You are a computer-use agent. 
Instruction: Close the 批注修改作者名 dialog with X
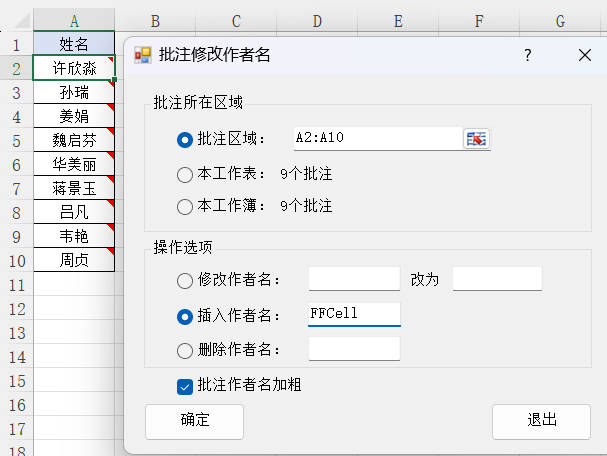tap(585, 56)
